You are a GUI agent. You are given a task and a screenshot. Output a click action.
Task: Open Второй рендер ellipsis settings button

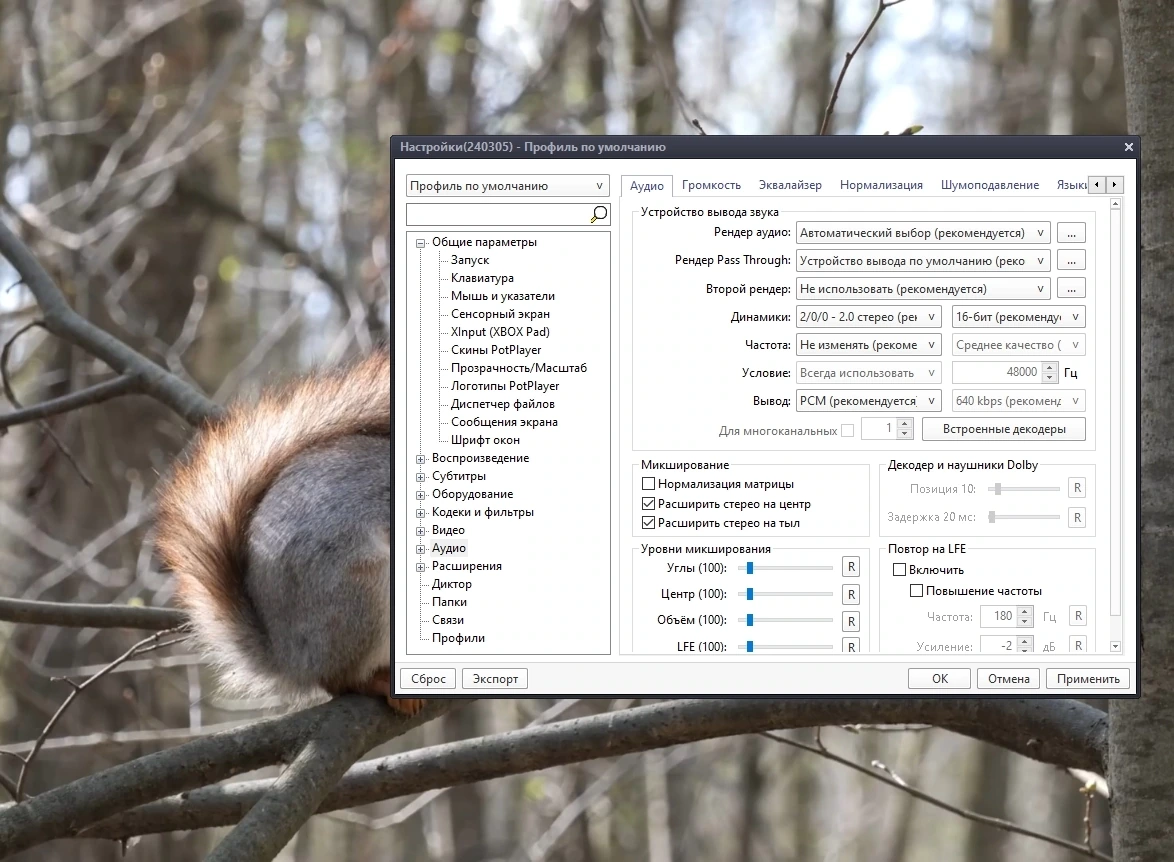pyautogui.click(x=1071, y=288)
